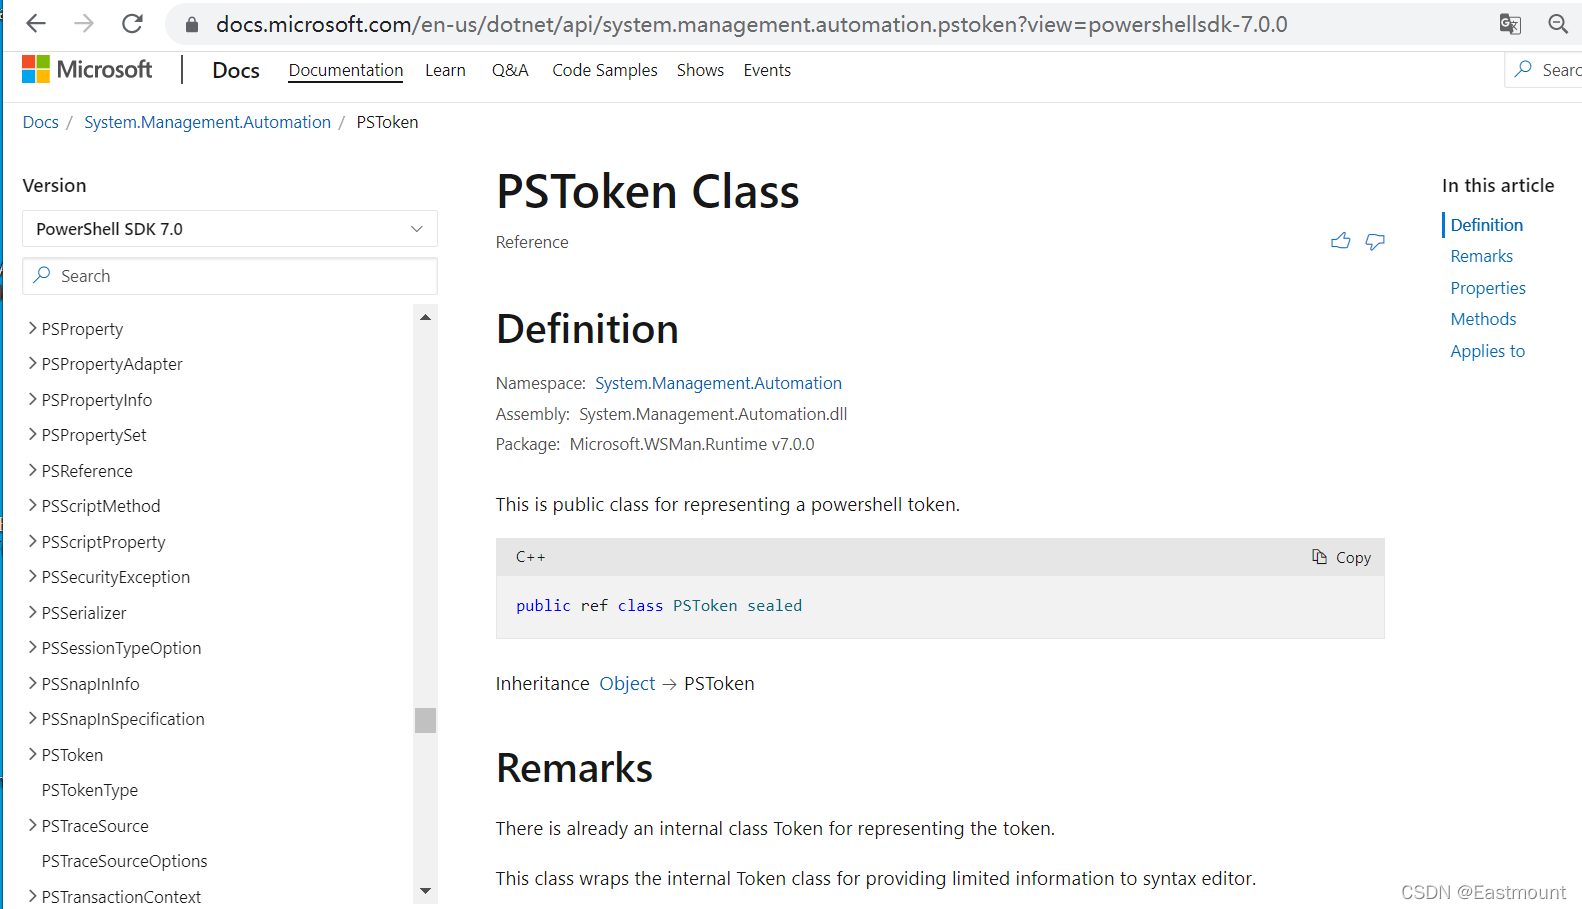Click the browser address bar URL
The height and width of the screenshot is (909, 1582).
(752, 24)
